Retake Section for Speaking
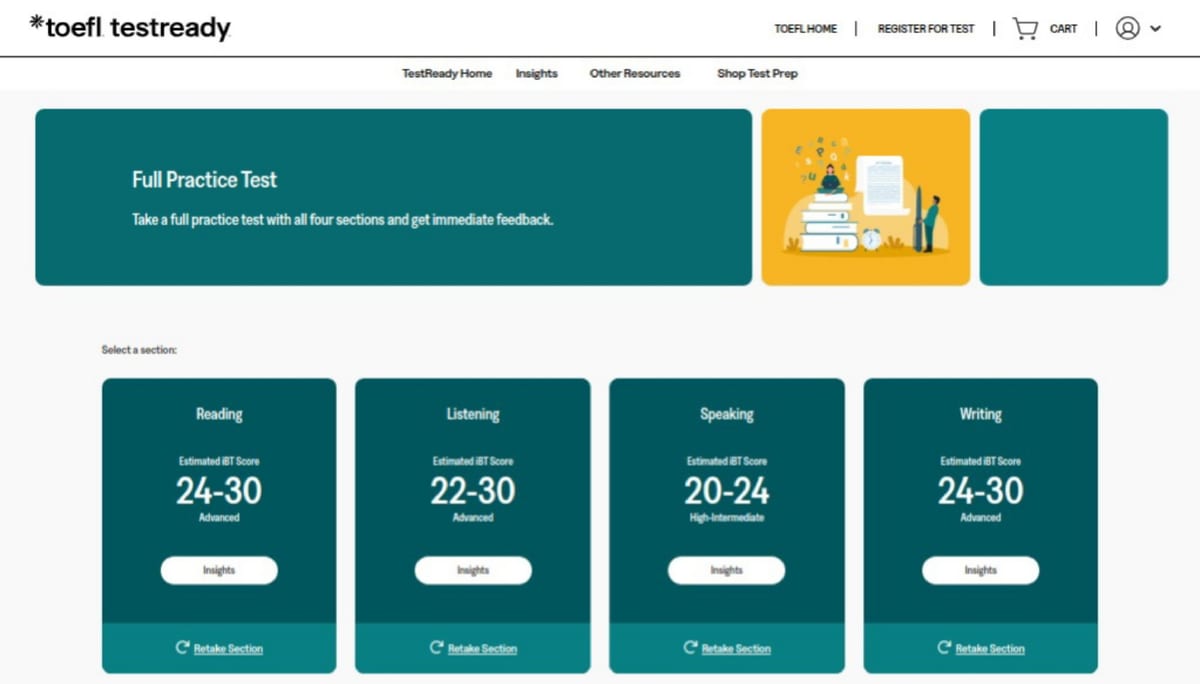This screenshot has width=1200, height=684. [736, 649]
